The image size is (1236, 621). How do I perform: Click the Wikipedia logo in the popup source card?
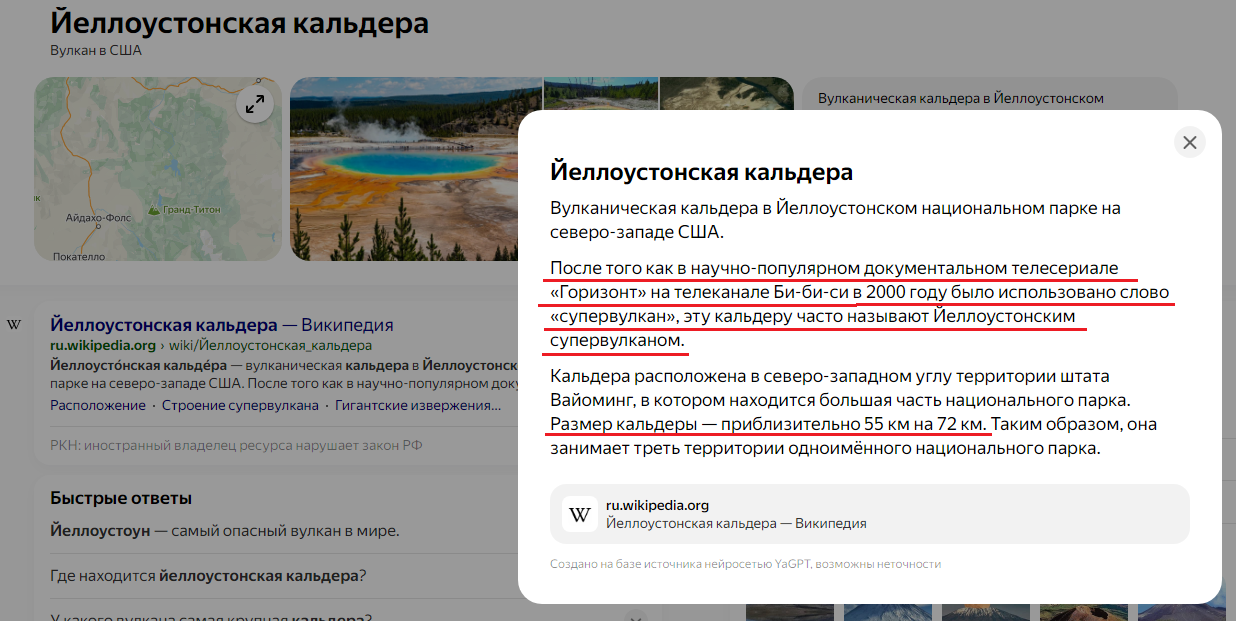click(x=580, y=514)
